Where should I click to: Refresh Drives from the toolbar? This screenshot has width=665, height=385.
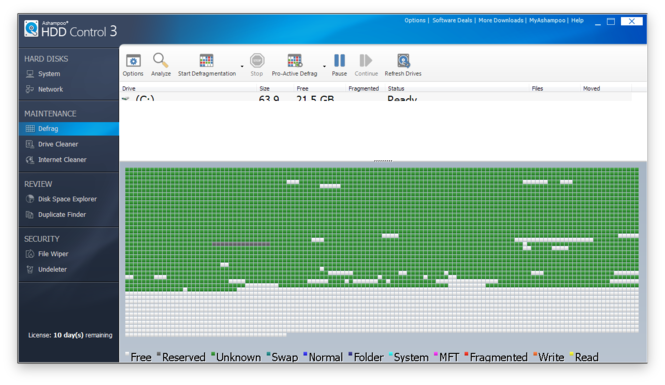pyautogui.click(x=403, y=65)
